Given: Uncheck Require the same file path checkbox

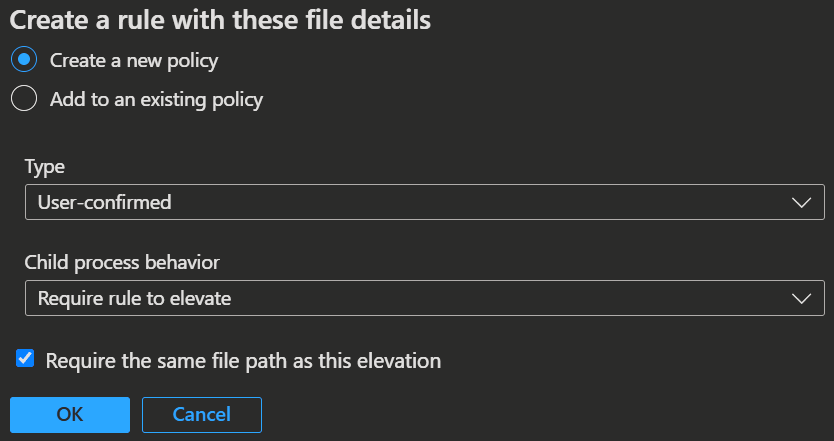Looking at the screenshot, I should coord(24,359).
